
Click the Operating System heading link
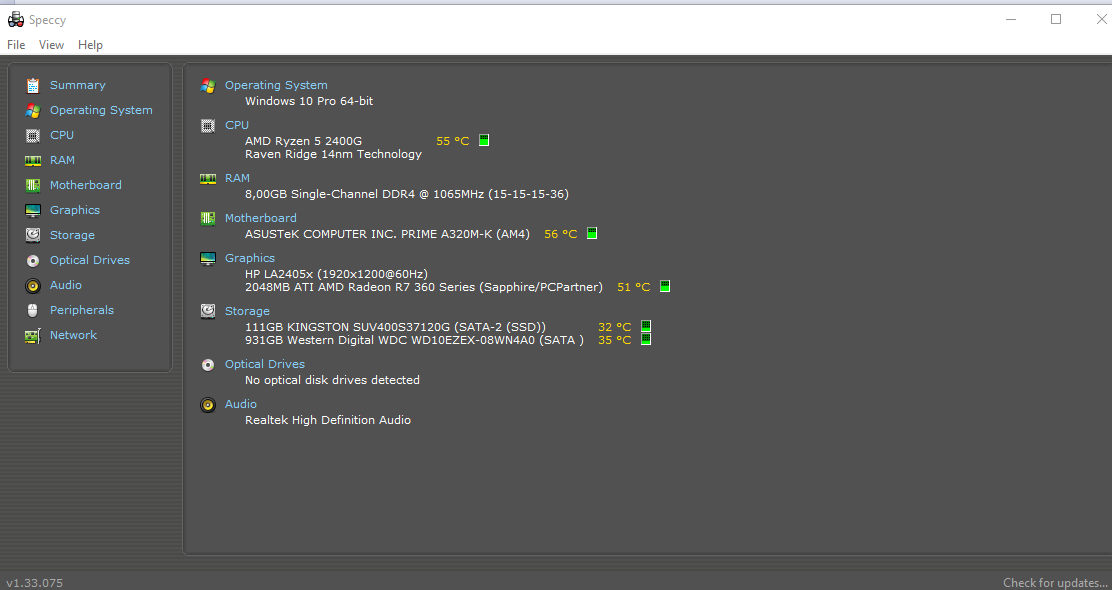click(x=276, y=85)
